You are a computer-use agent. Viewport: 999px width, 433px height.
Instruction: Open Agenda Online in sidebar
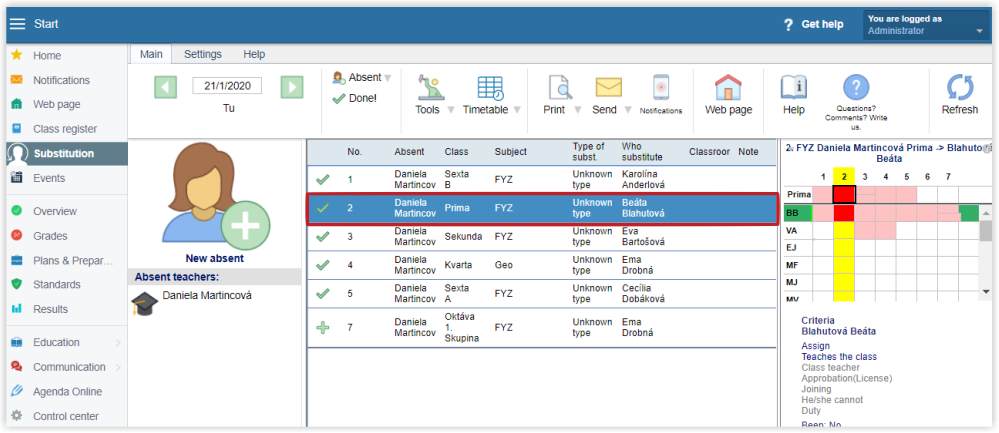pyautogui.click(x=67, y=392)
